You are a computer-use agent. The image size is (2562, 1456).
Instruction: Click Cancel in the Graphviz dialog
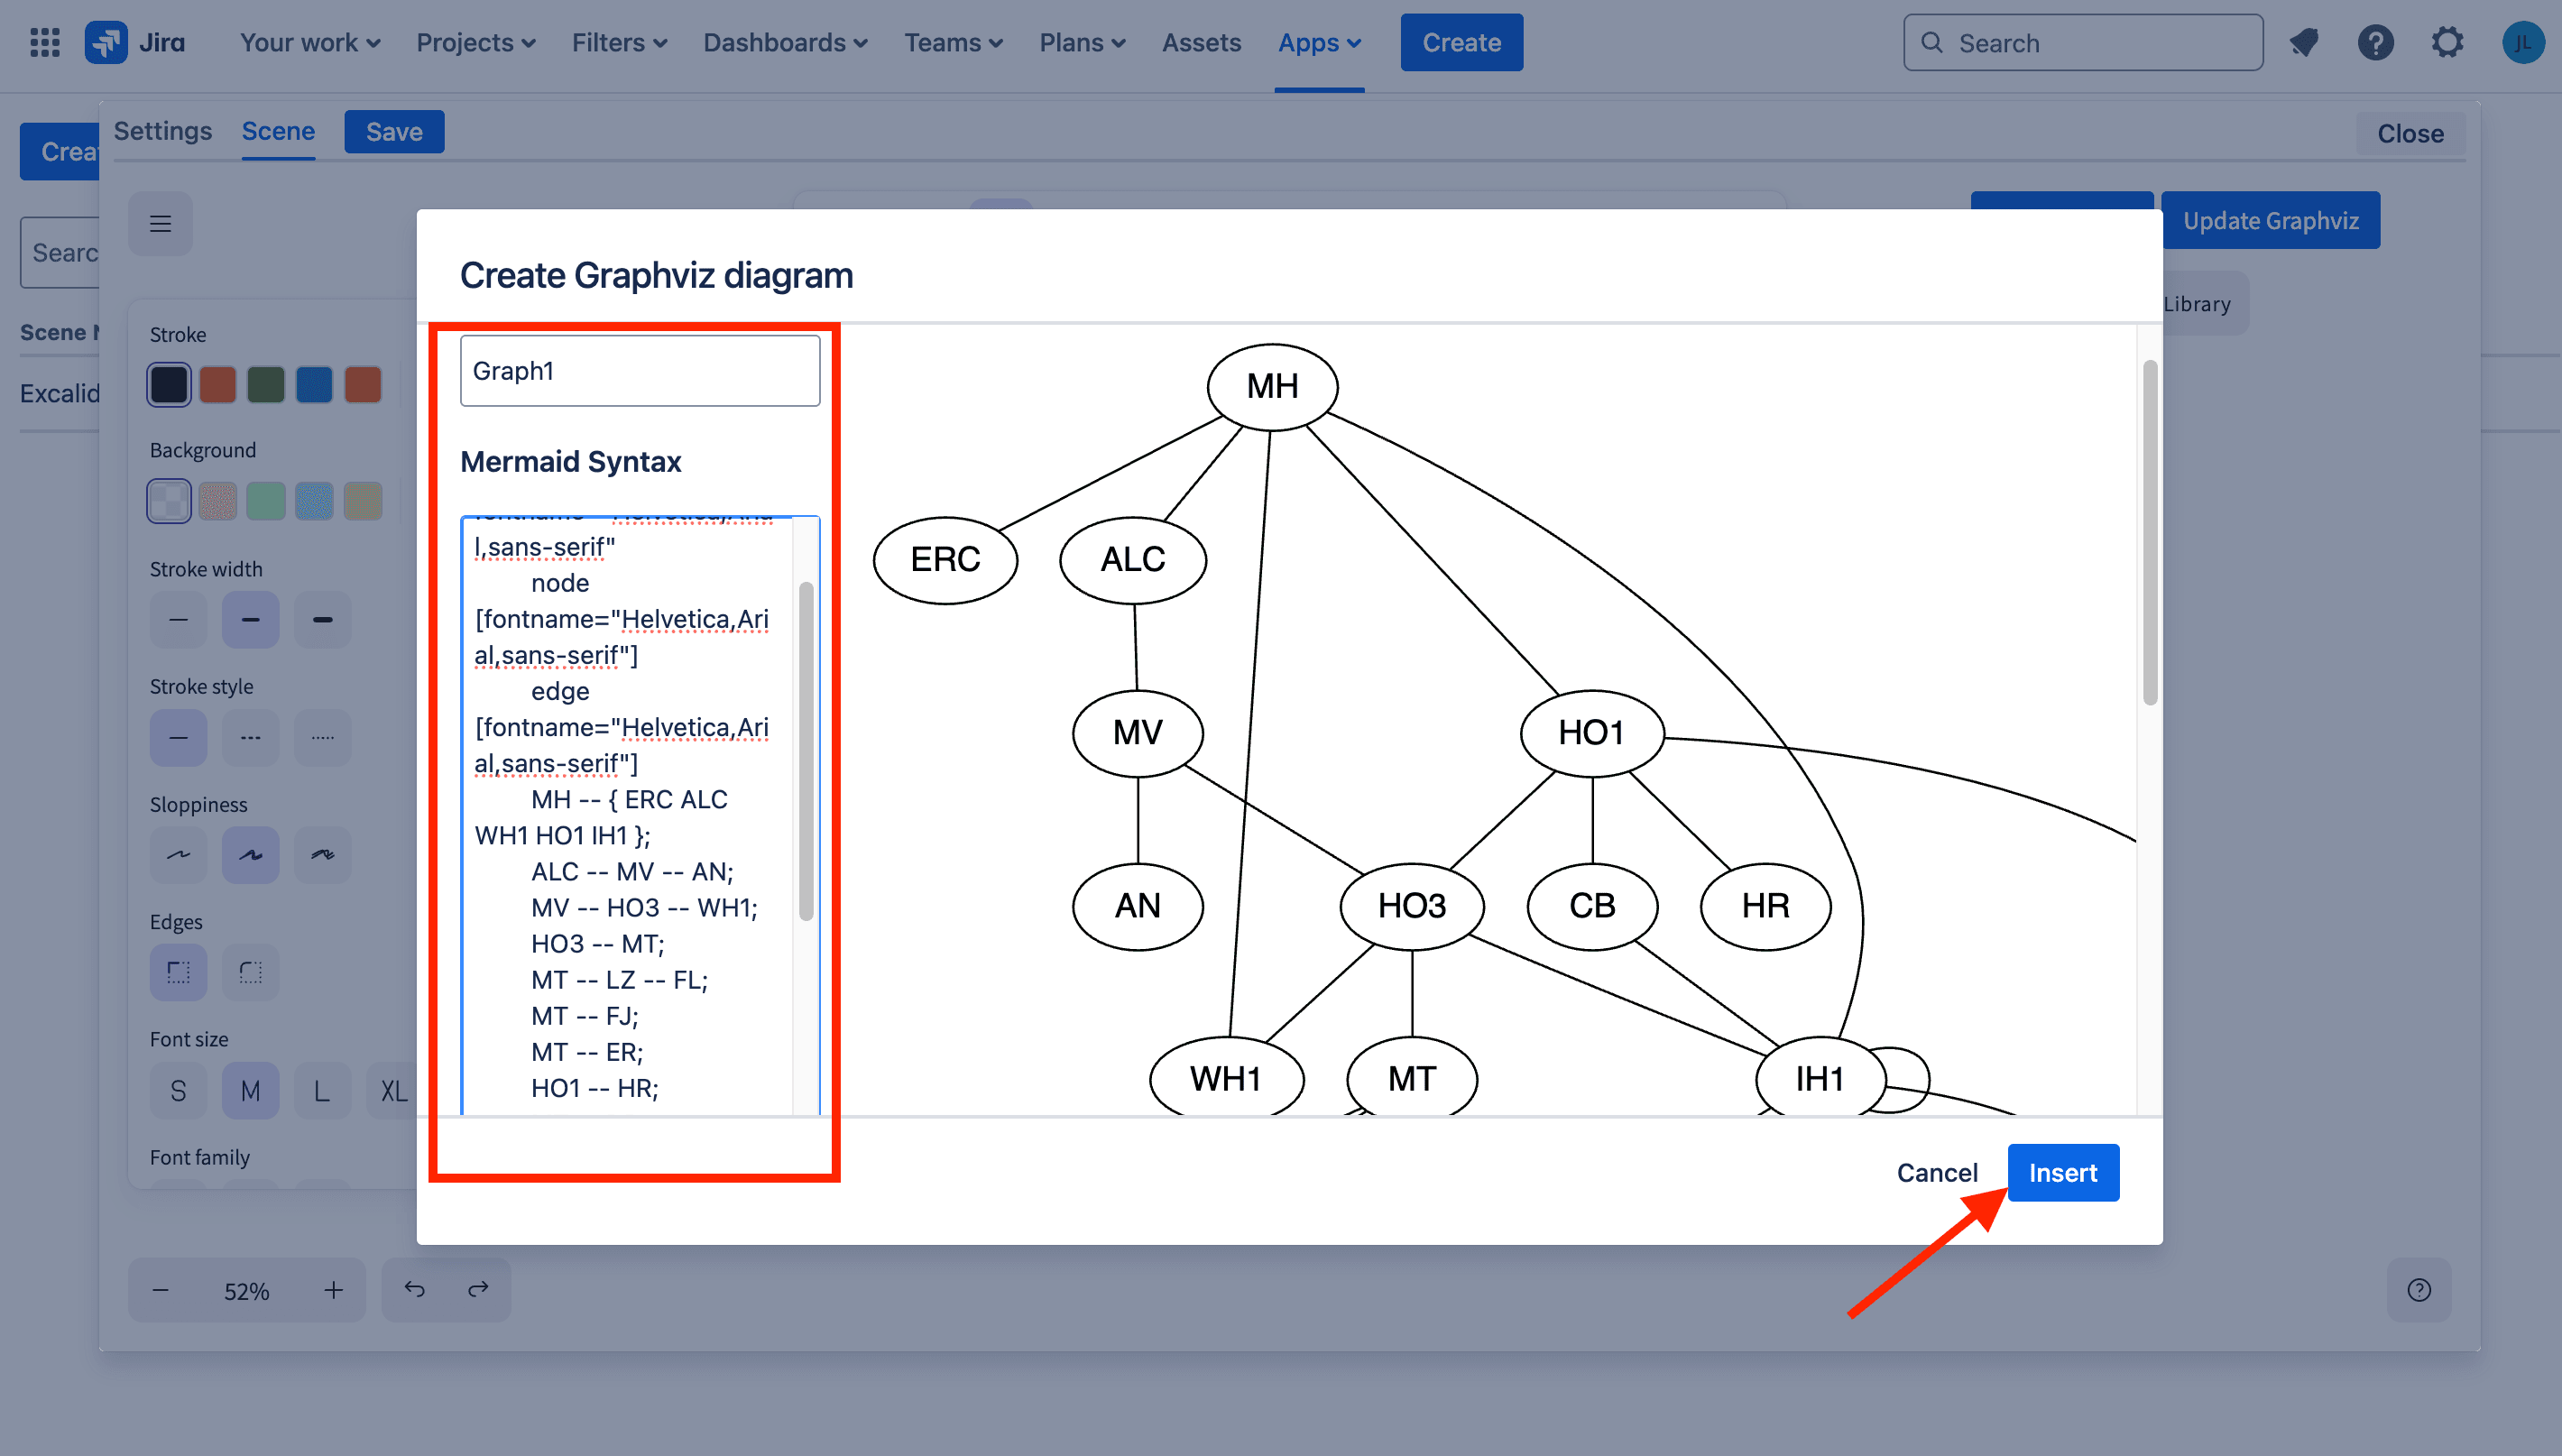[1936, 1172]
